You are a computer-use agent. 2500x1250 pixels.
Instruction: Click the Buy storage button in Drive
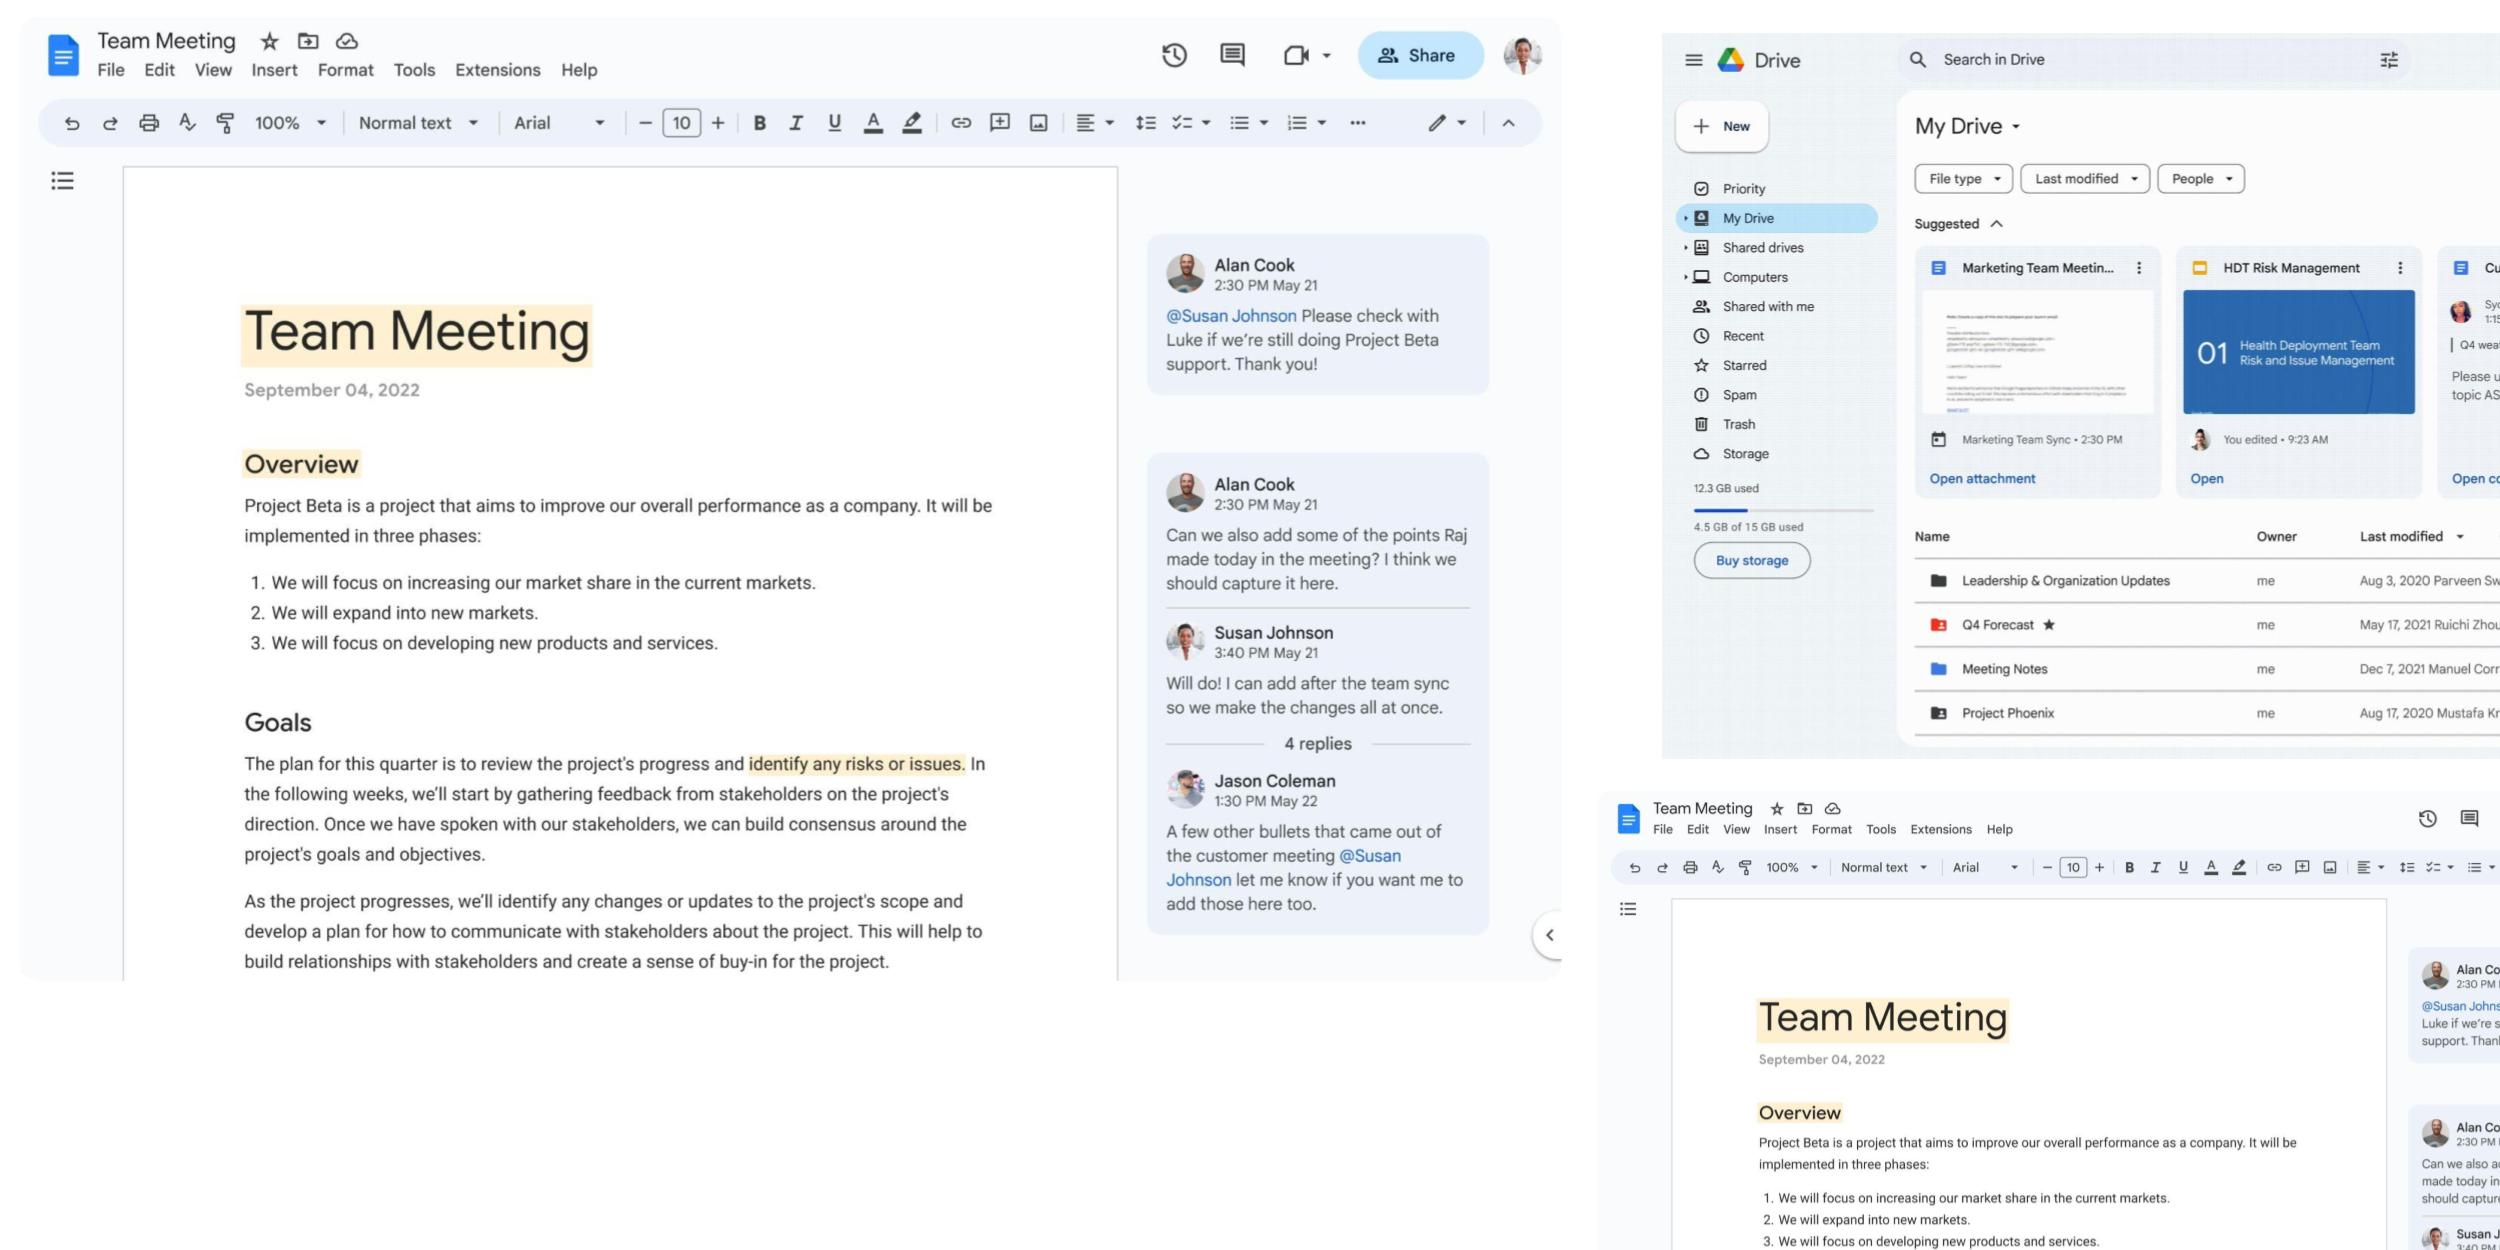(x=1752, y=560)
